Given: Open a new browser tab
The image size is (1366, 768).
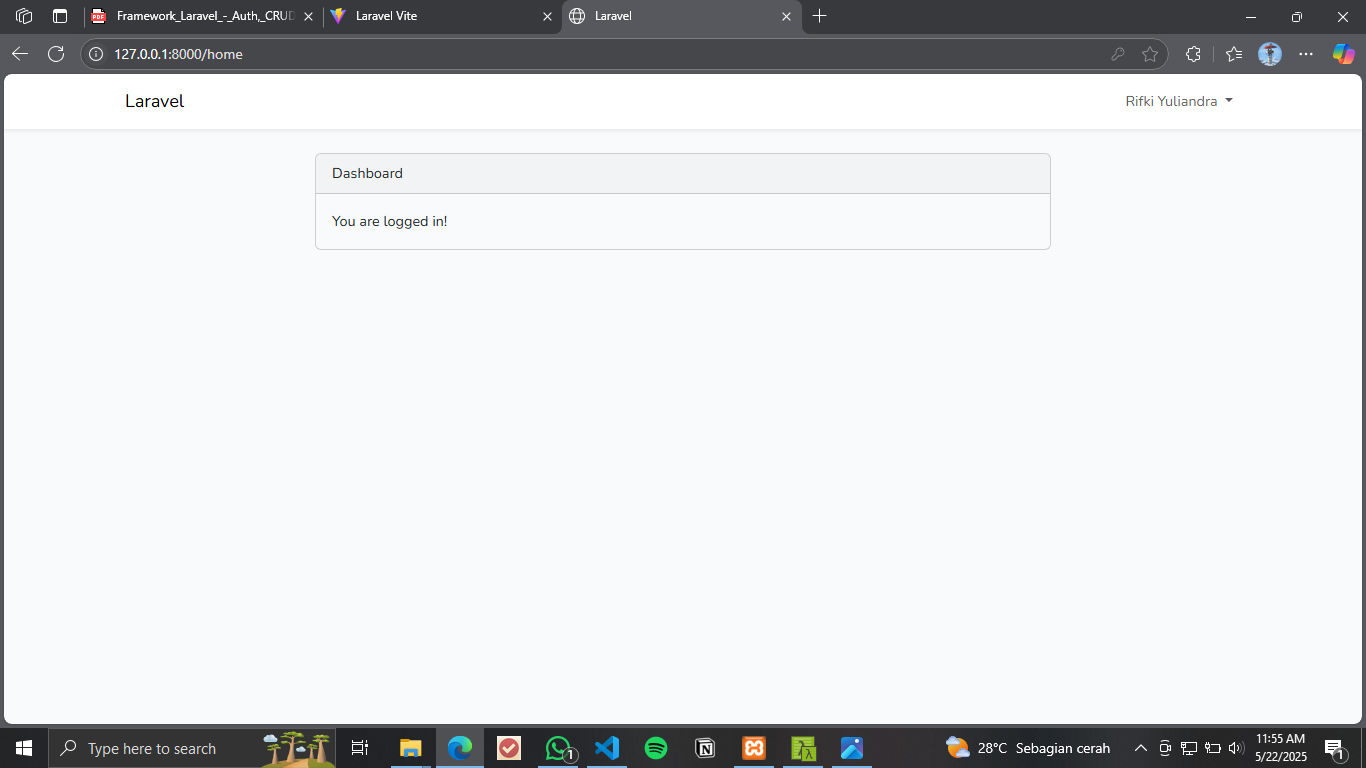Looking at the screenshot, I should pos(820,16).
